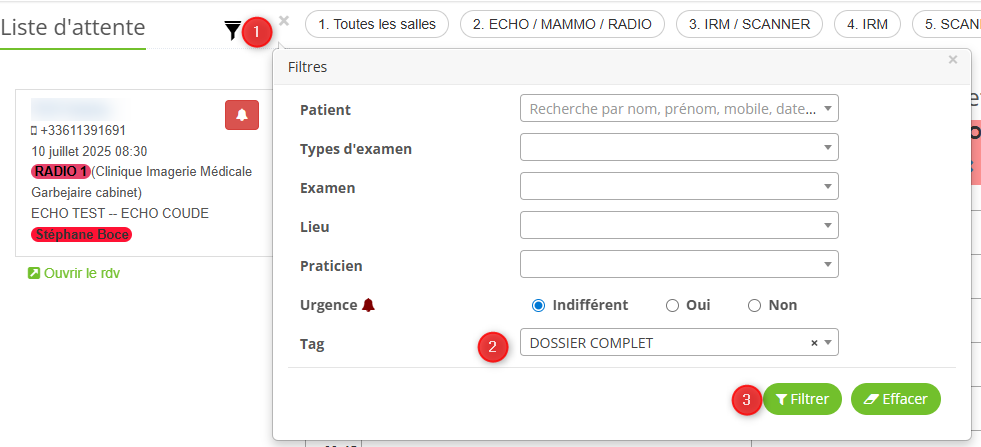This screenshot has width=981, height=447.
Task: Switch to Toutes les salles tab
Action: click(x=377, y=24)
